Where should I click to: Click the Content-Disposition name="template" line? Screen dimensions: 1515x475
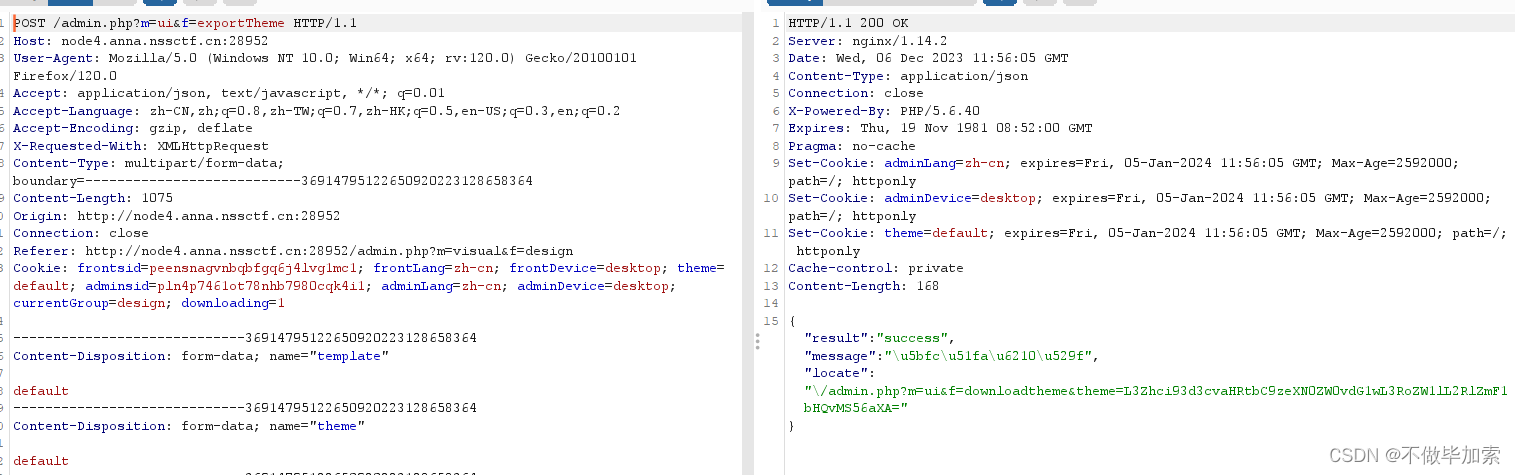[x=201, y=356]
